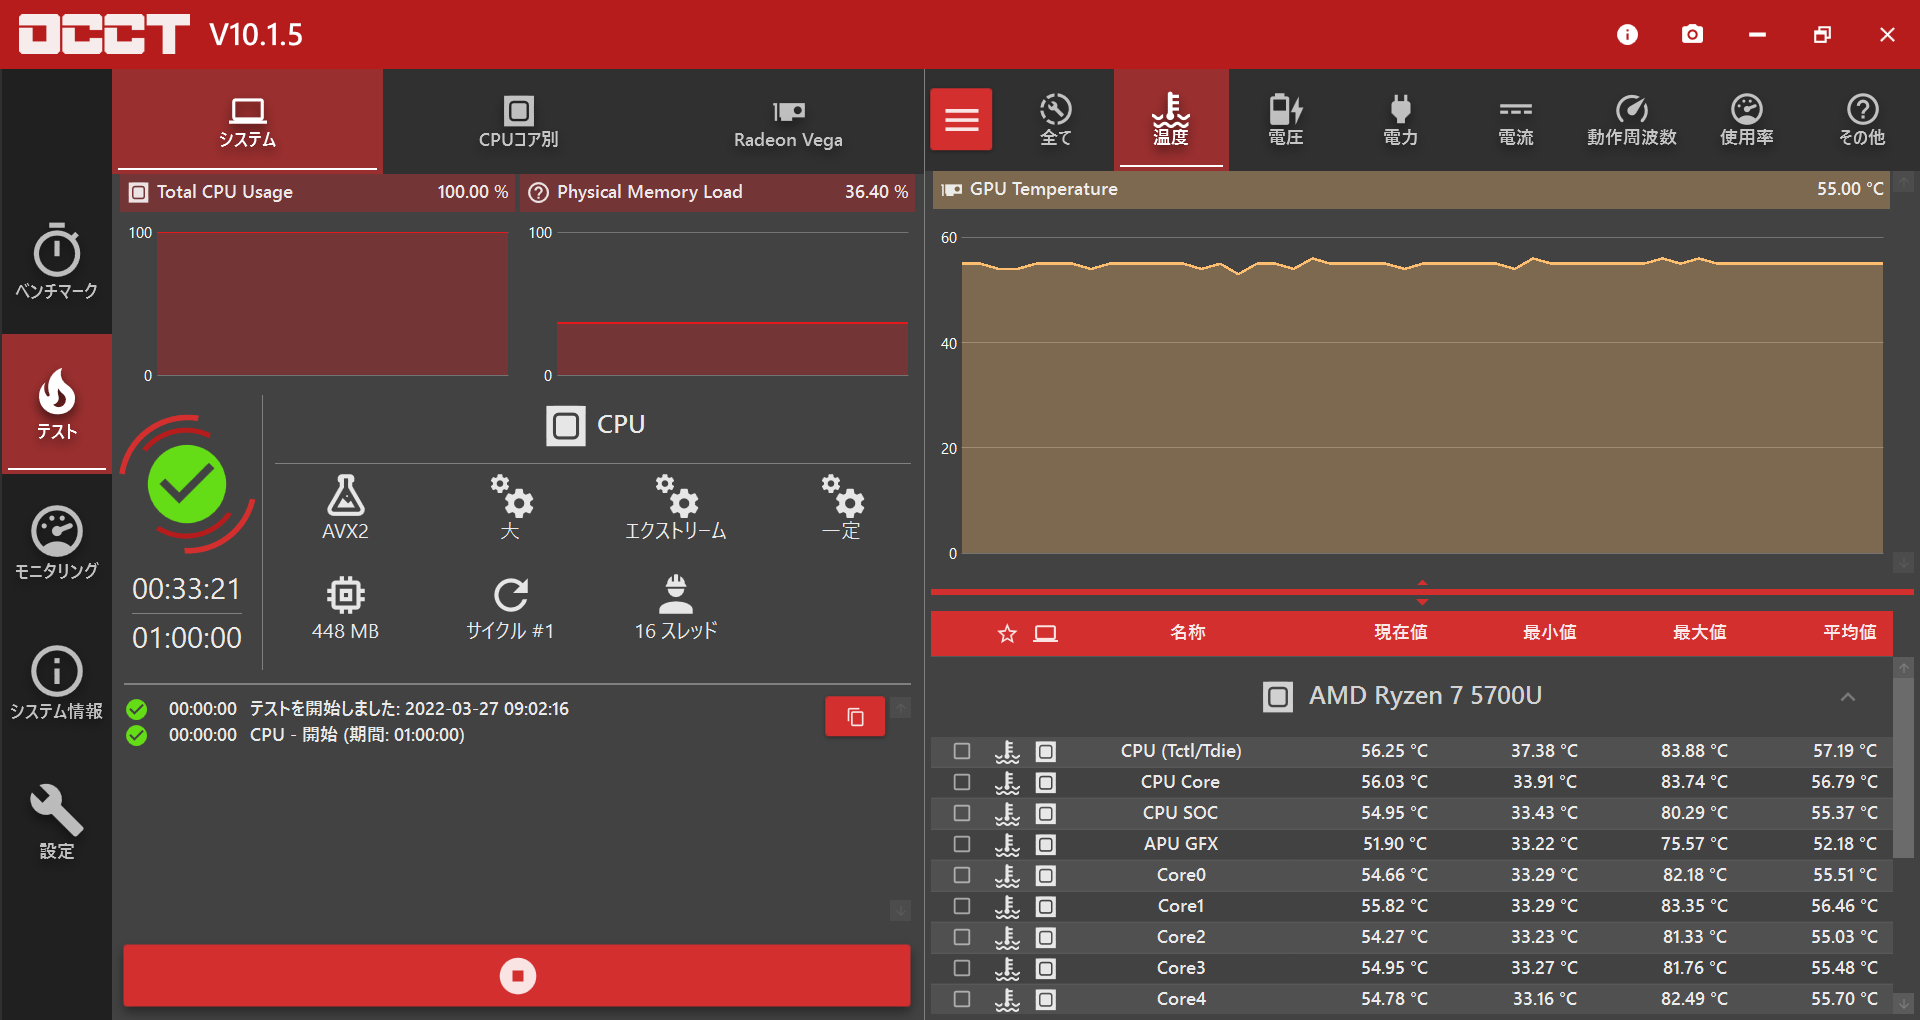
Task: Check the CPU SOC row checkbox
Action: click(962, 813)
